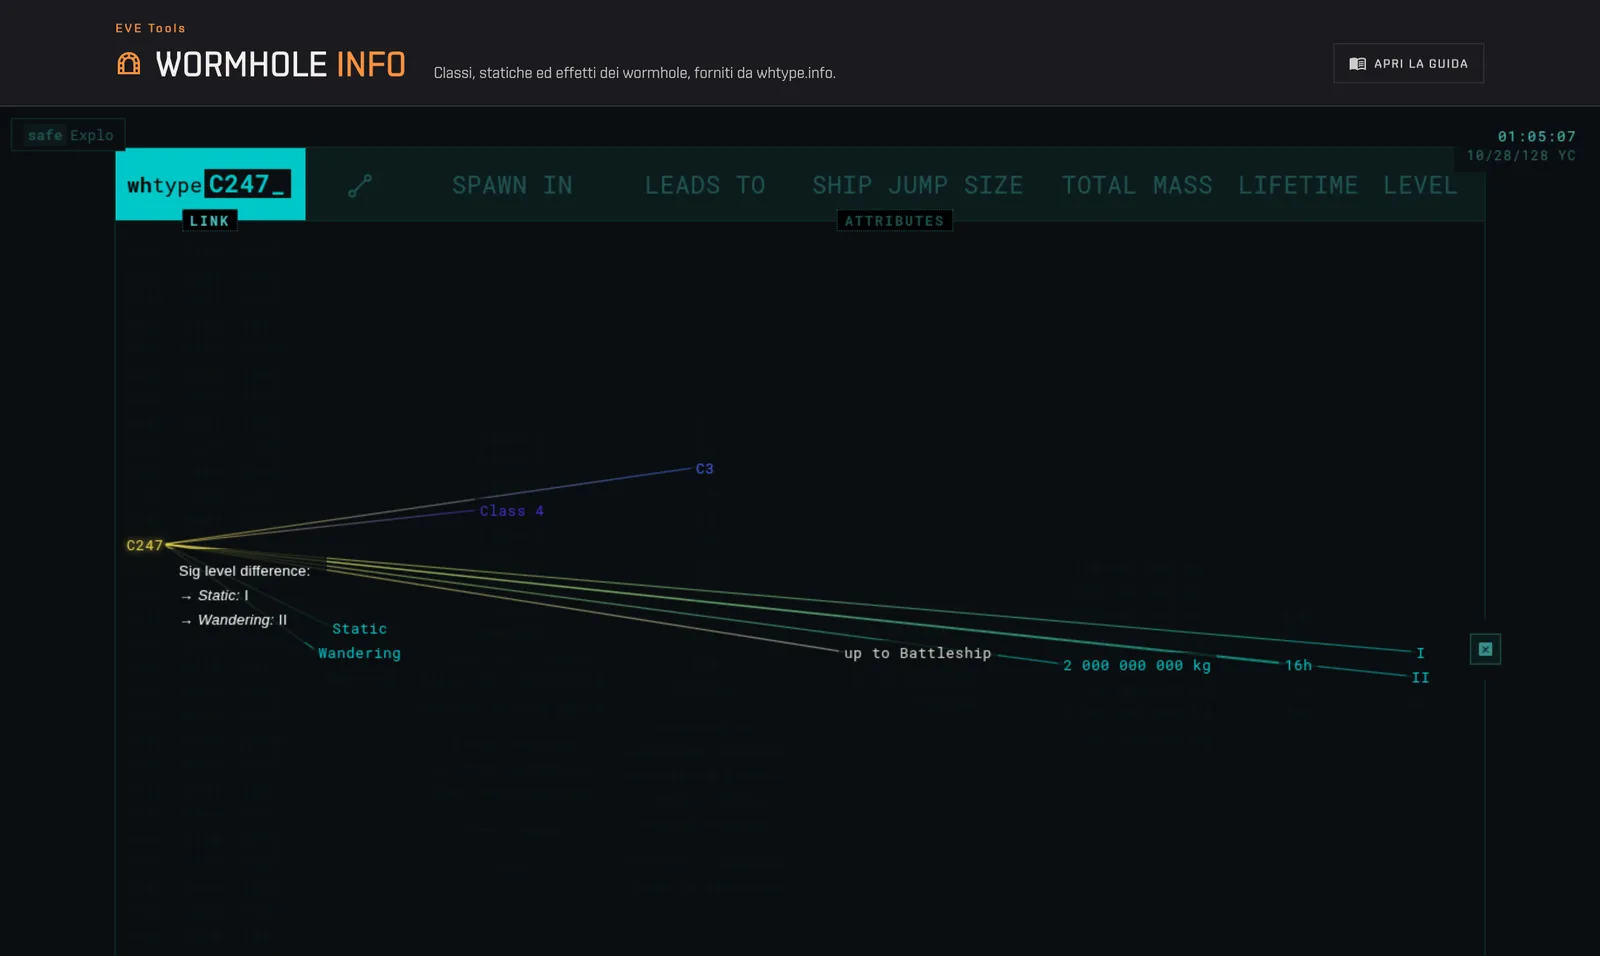Click the TOTAL MASS column header
Image resolution: width=1600 pixels, height=956 pixels.
click(x=1137, y=185)
